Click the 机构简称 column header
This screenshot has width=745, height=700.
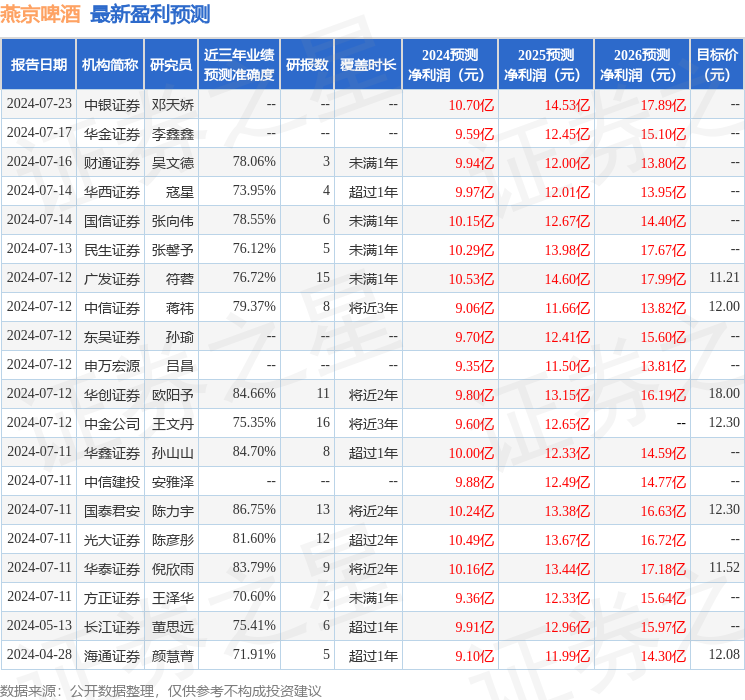(110, 65)
